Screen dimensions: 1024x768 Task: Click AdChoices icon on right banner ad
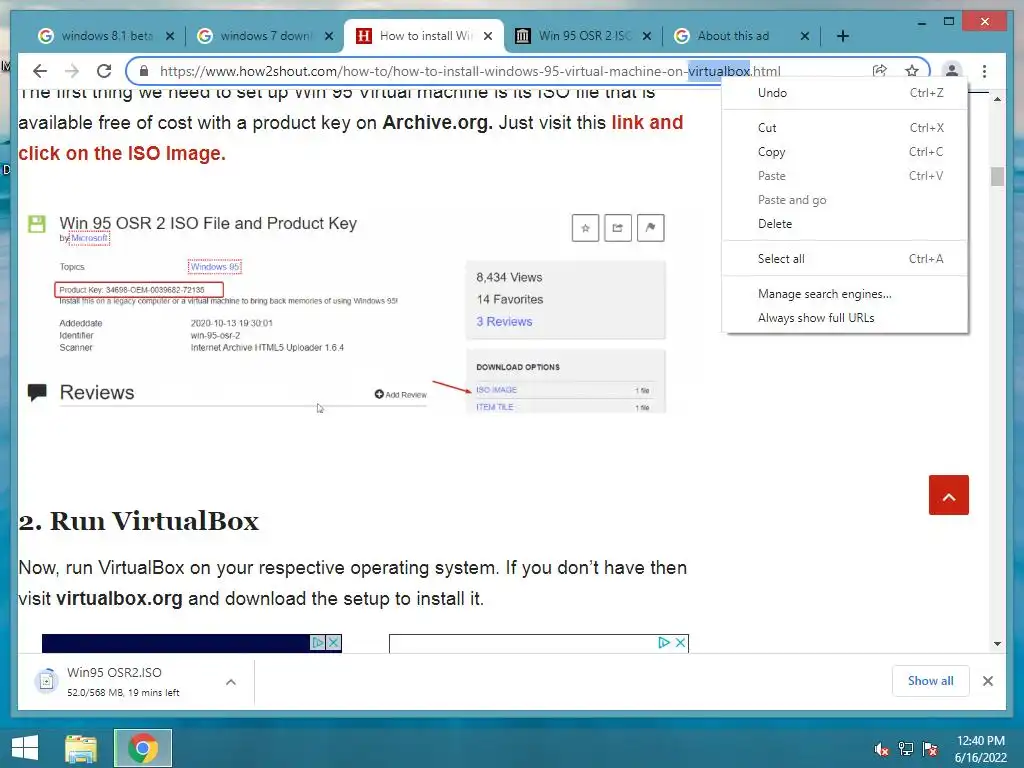click(664, 643)
